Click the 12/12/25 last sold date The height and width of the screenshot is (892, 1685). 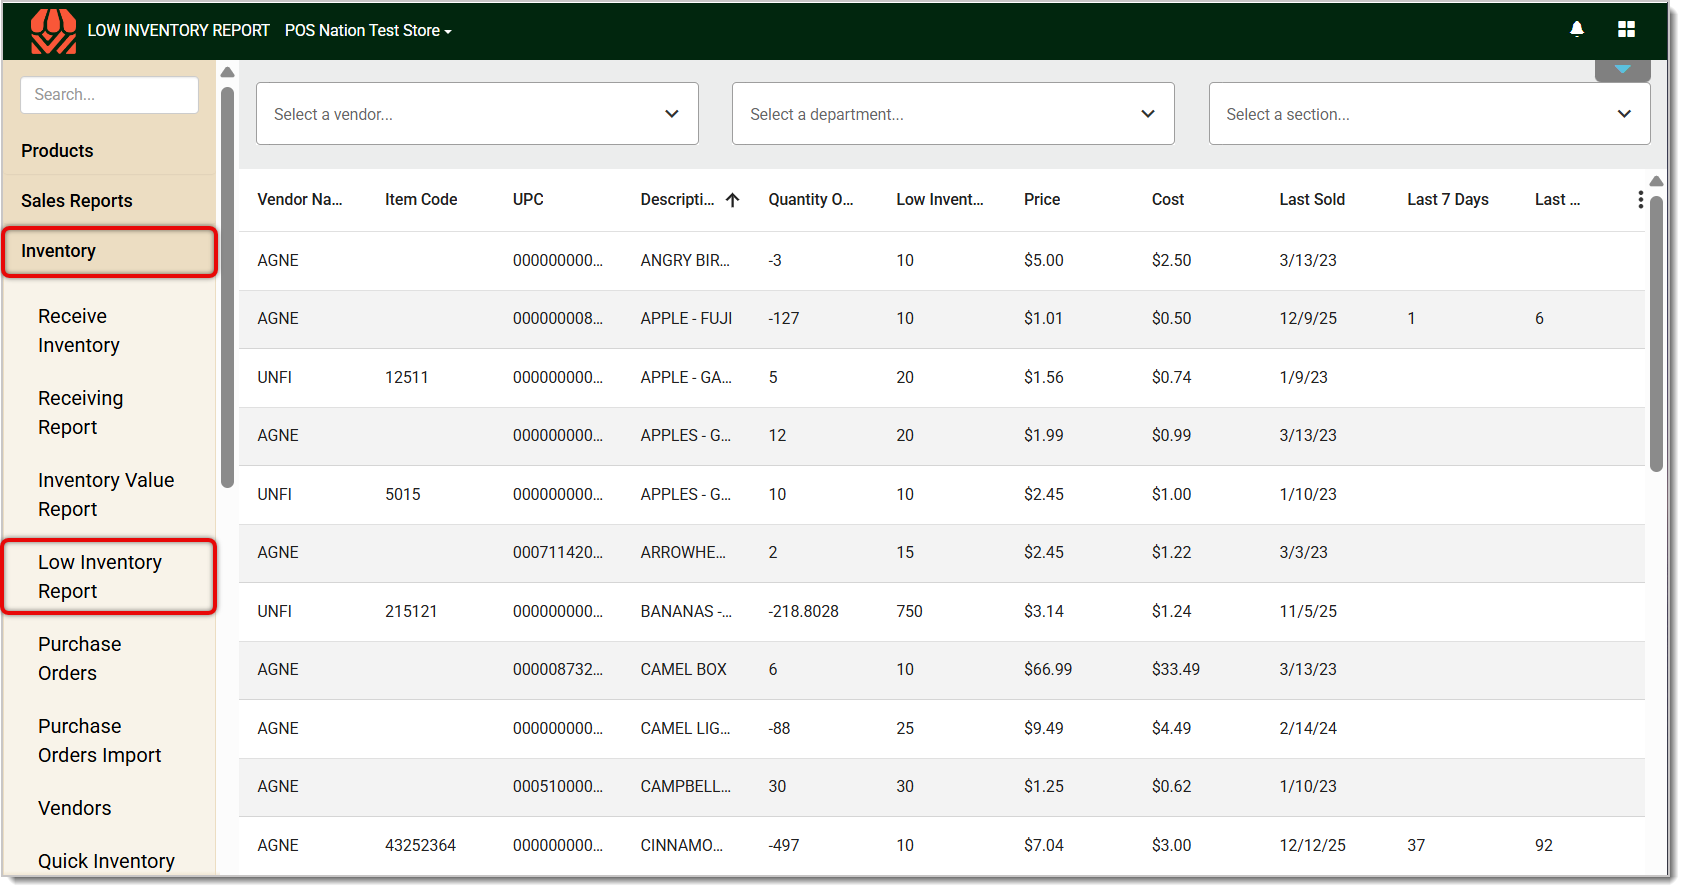(x=1312, y=846)
